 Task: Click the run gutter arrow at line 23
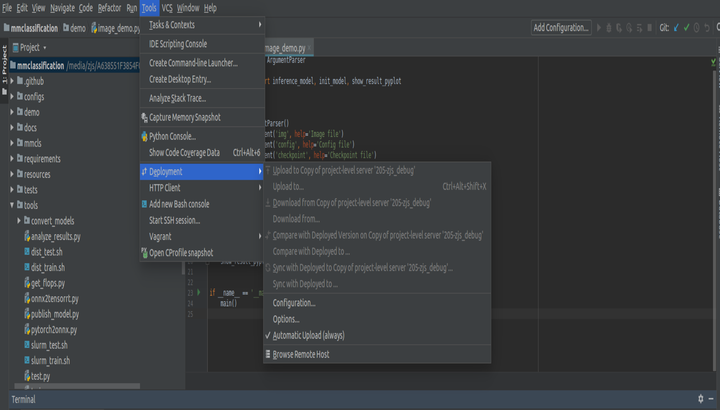click(199, 292)
